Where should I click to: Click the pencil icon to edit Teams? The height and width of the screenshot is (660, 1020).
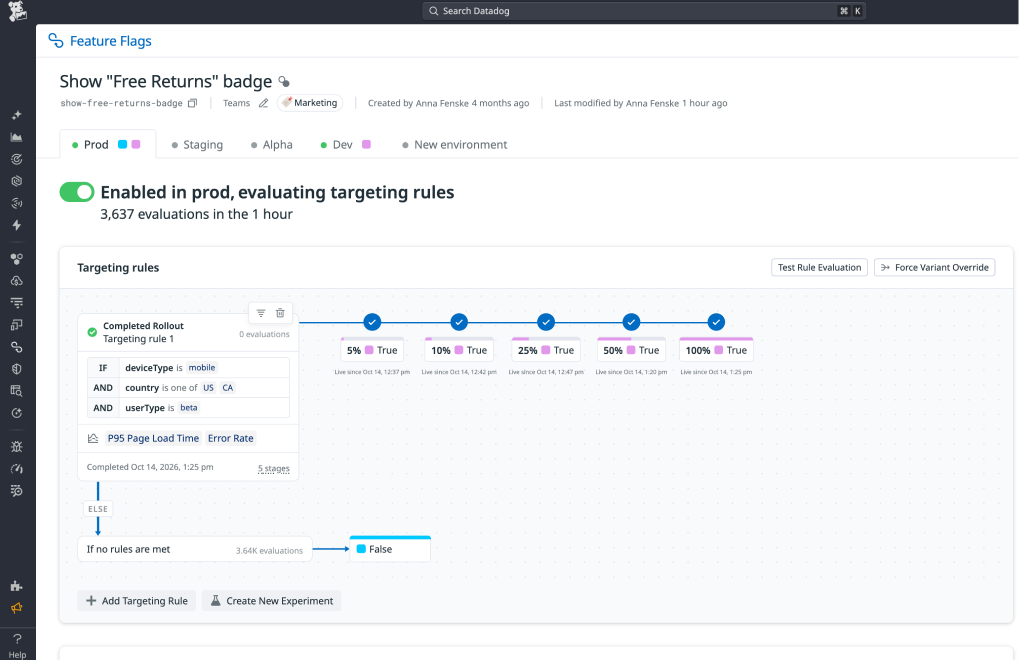tap(263, 103)
